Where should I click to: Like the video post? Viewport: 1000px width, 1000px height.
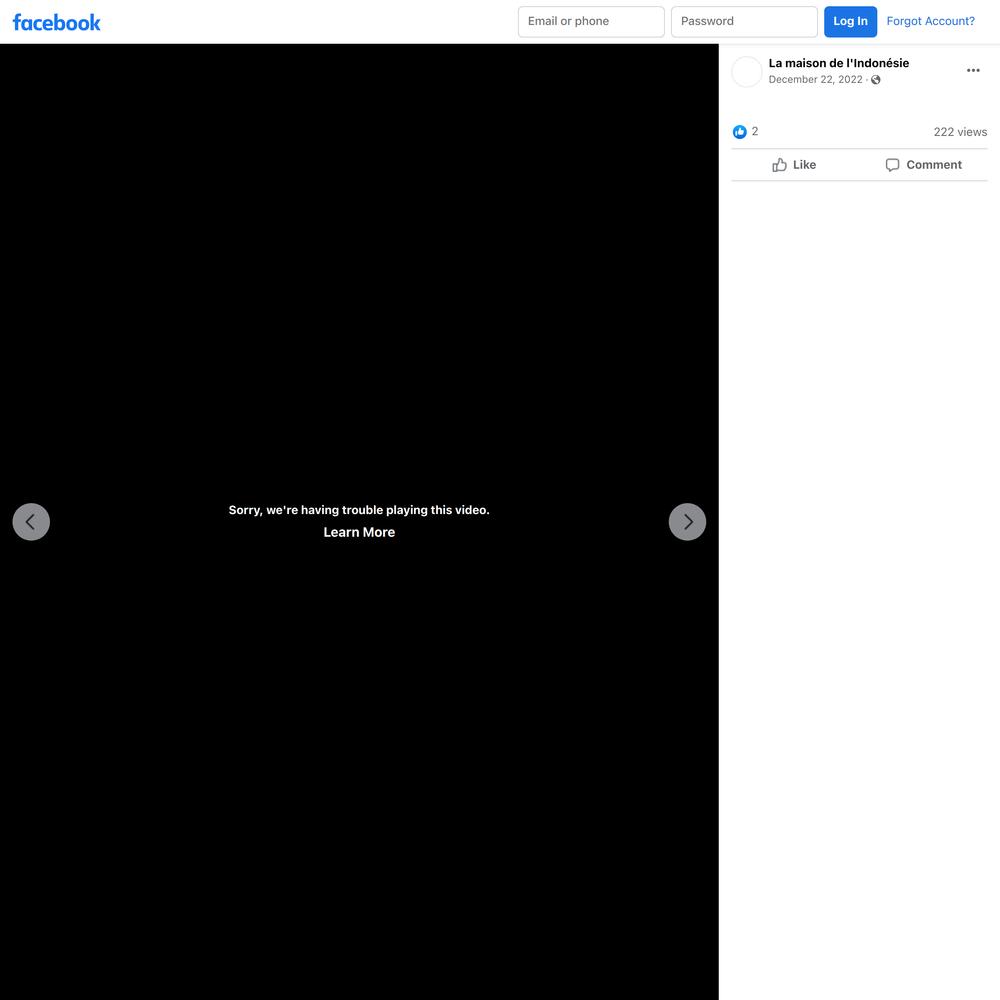pyautogui.click(x=794, y=165)
